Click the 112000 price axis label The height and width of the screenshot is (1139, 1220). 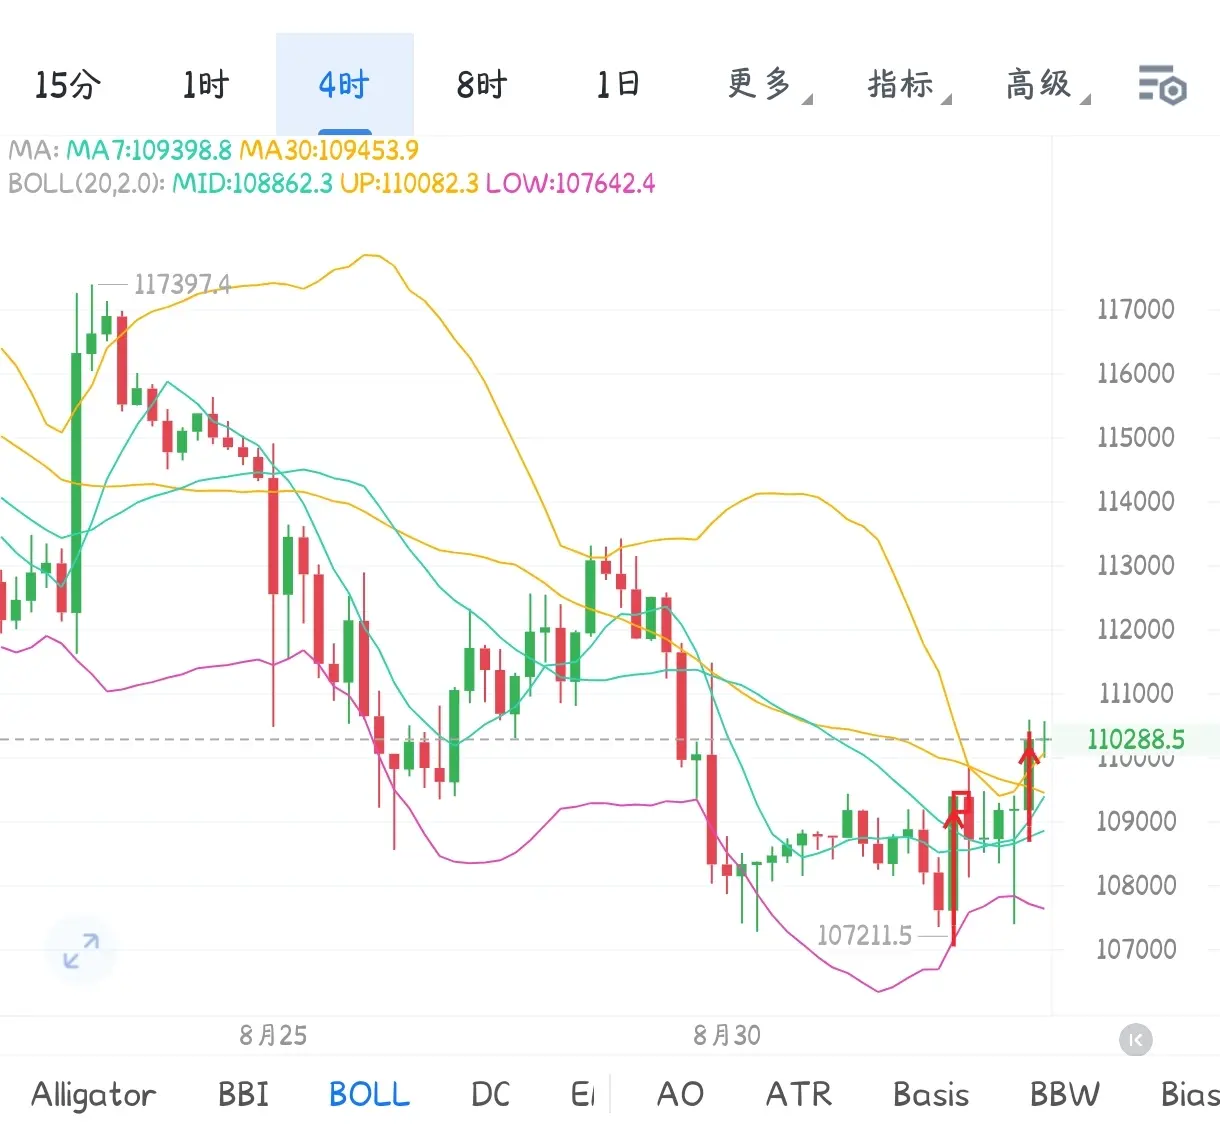(1136, 630)
